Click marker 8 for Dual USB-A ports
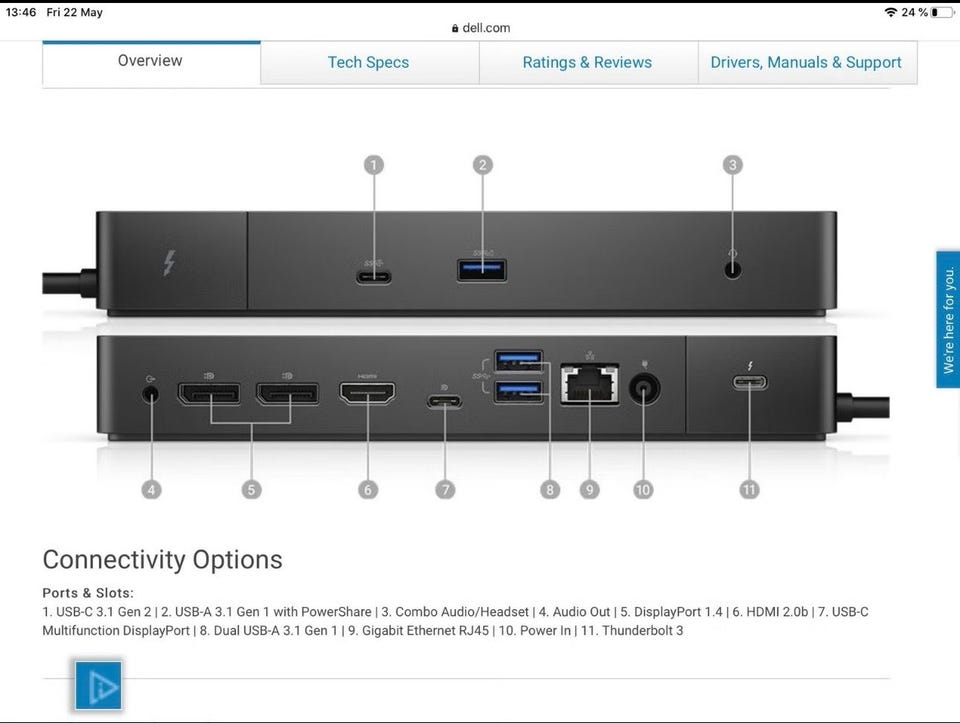The image size is (960, 723). pos(550,490)
